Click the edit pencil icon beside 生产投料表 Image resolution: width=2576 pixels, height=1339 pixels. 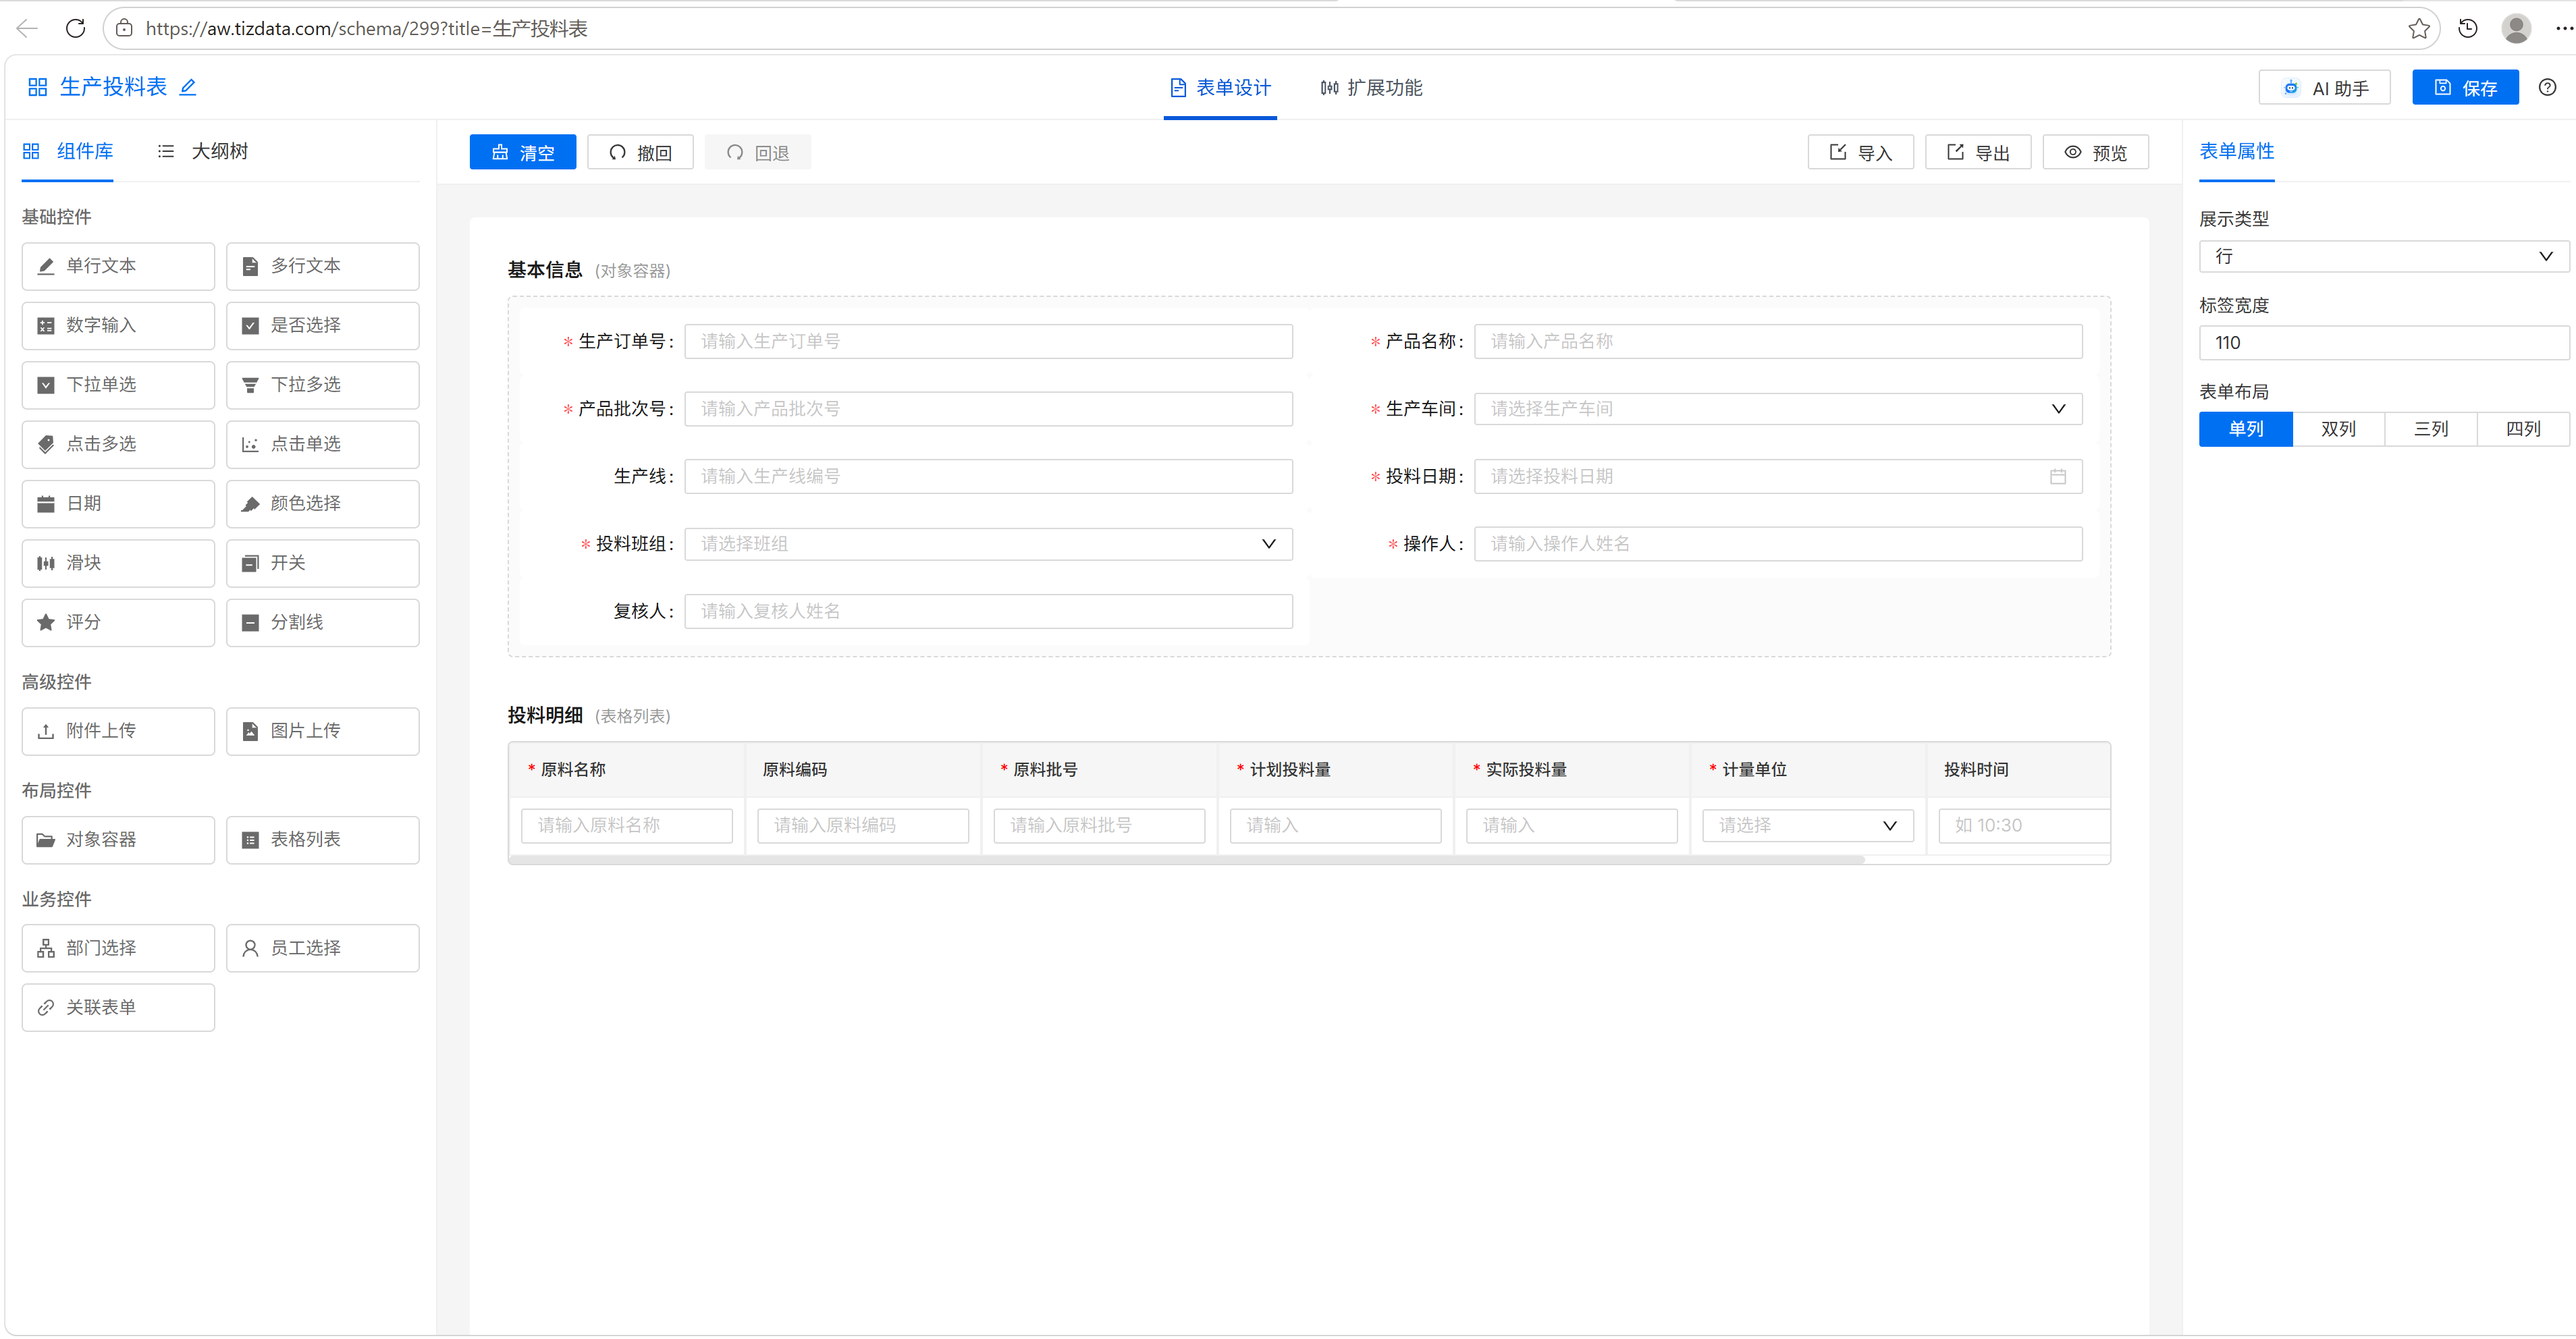(x=188, y=87)
